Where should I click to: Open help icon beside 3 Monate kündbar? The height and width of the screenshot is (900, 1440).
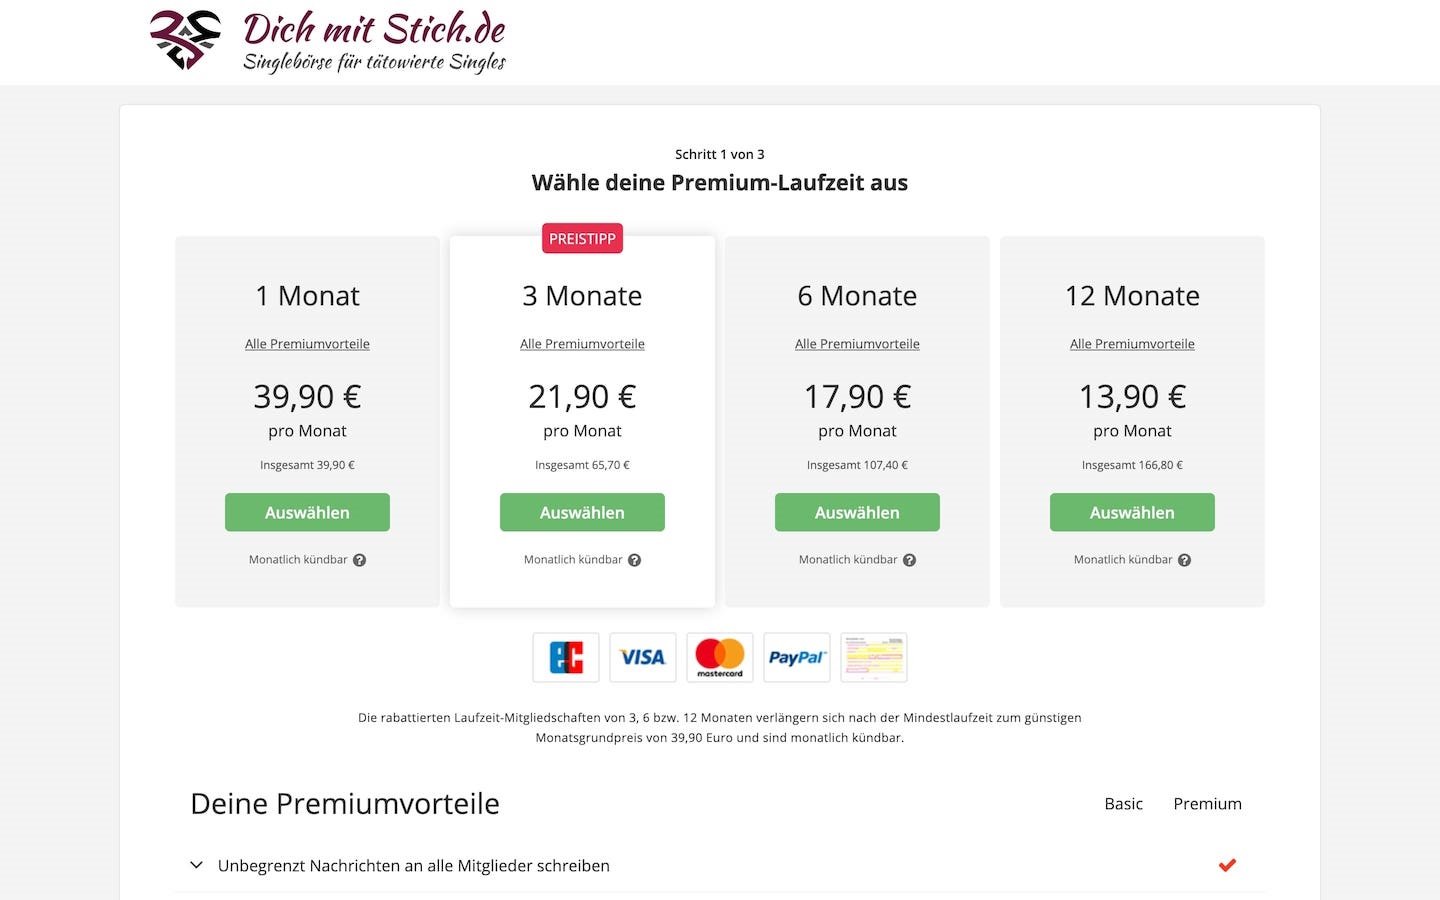click(634, 560)
